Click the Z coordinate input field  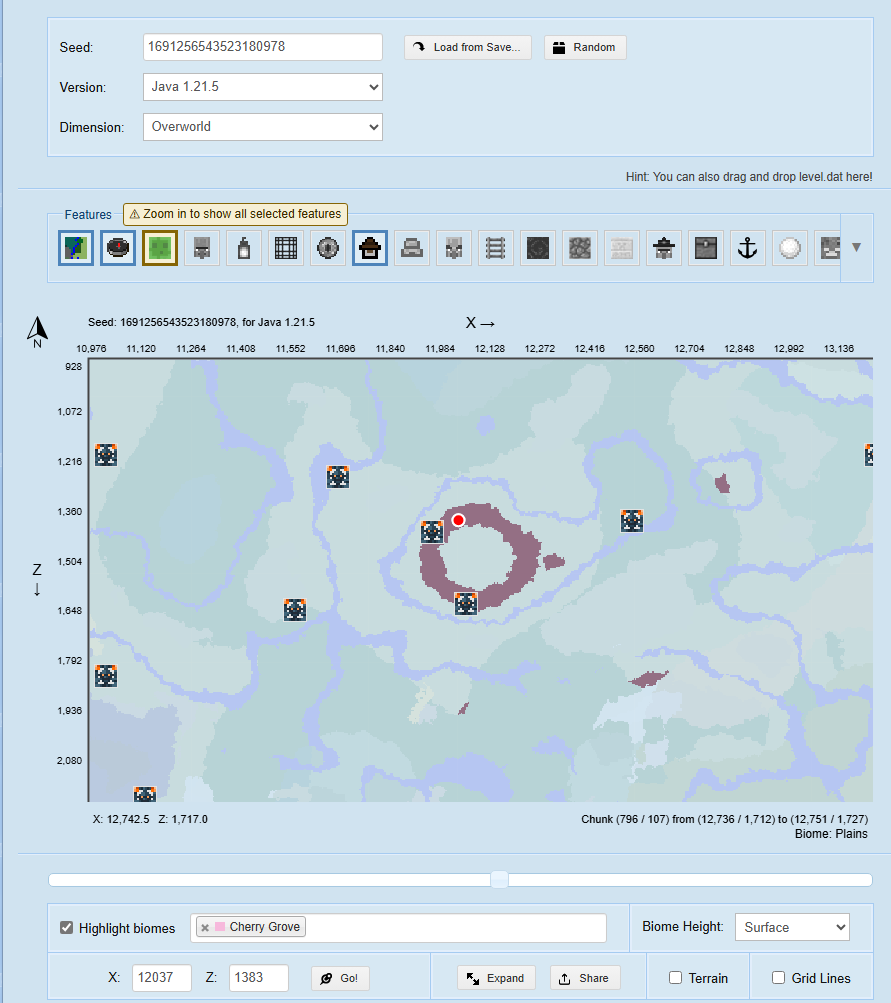(x=259, y=977)
